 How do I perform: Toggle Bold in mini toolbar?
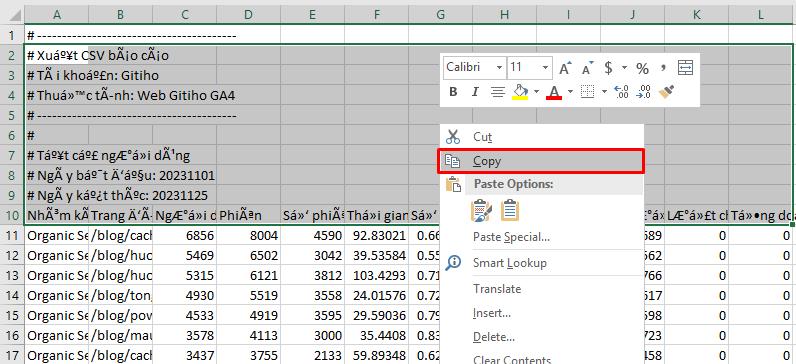(x=453, y=92)
